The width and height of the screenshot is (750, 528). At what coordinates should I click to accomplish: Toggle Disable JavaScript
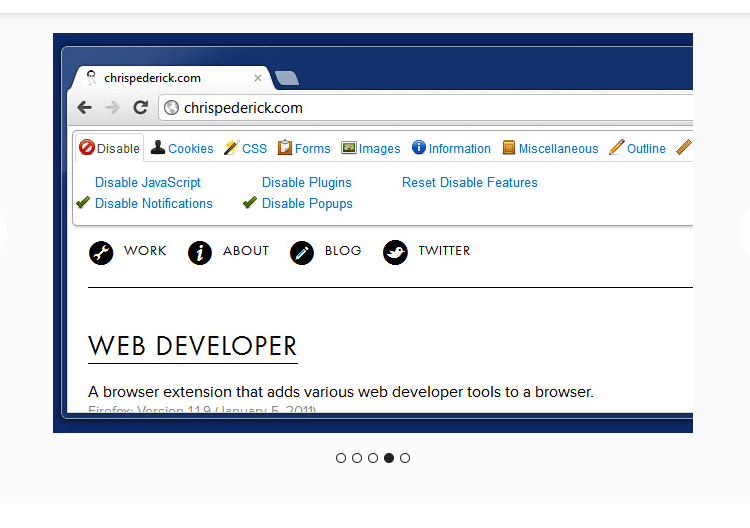coord(148,182)
